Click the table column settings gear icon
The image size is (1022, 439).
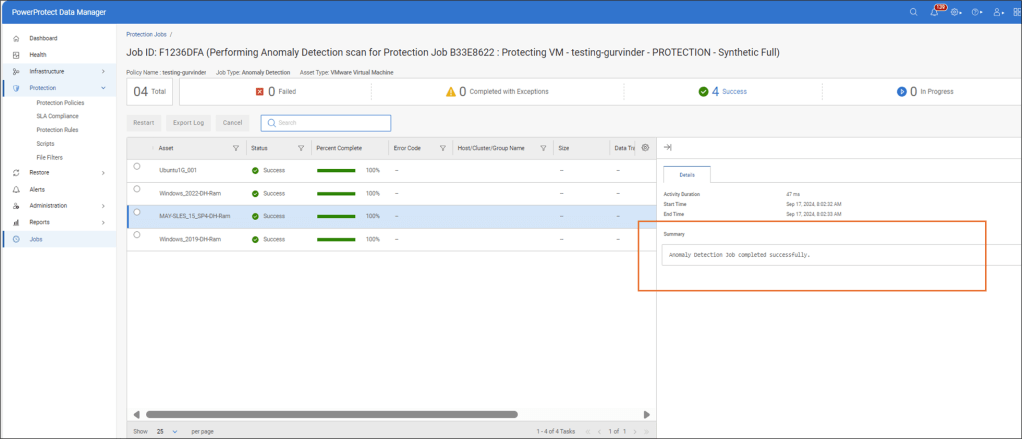[x=646, y=148]
